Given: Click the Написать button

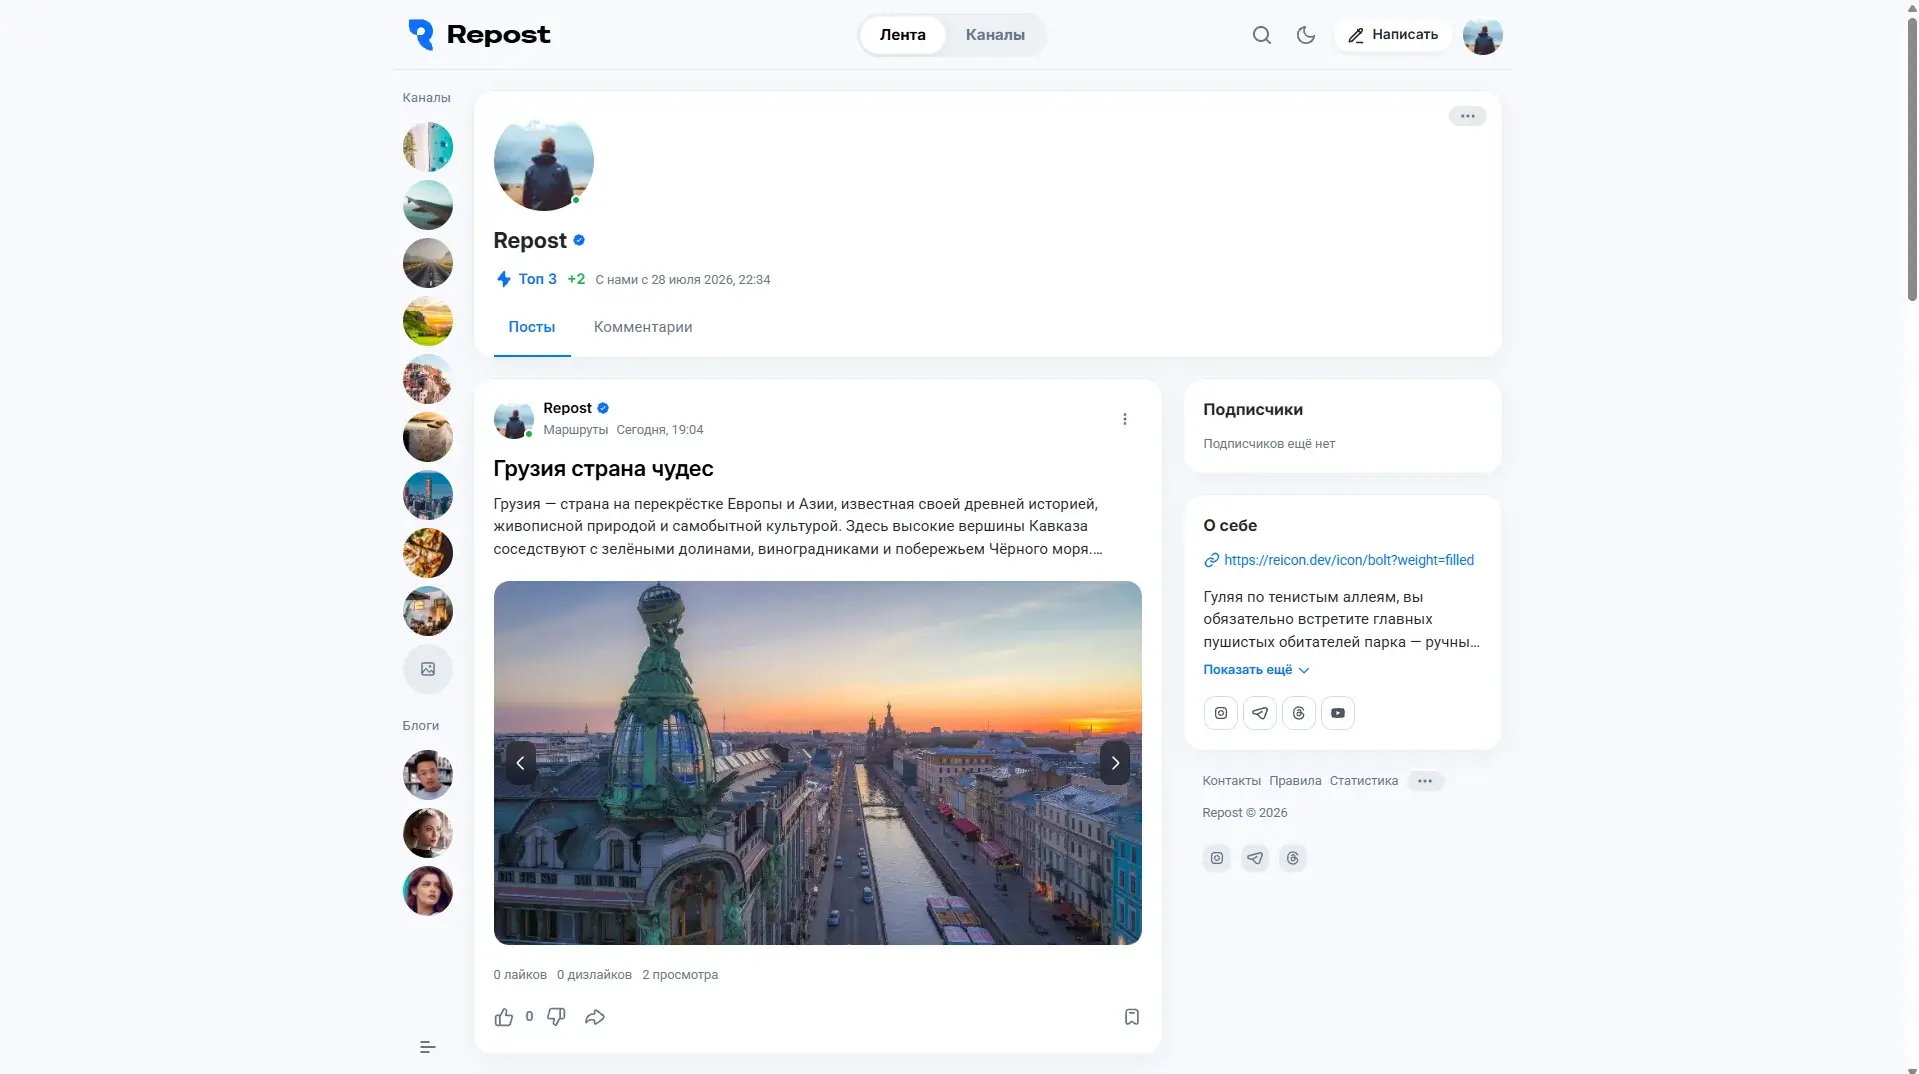Looking at the screenshot, I should click(x=1393, y=35).
